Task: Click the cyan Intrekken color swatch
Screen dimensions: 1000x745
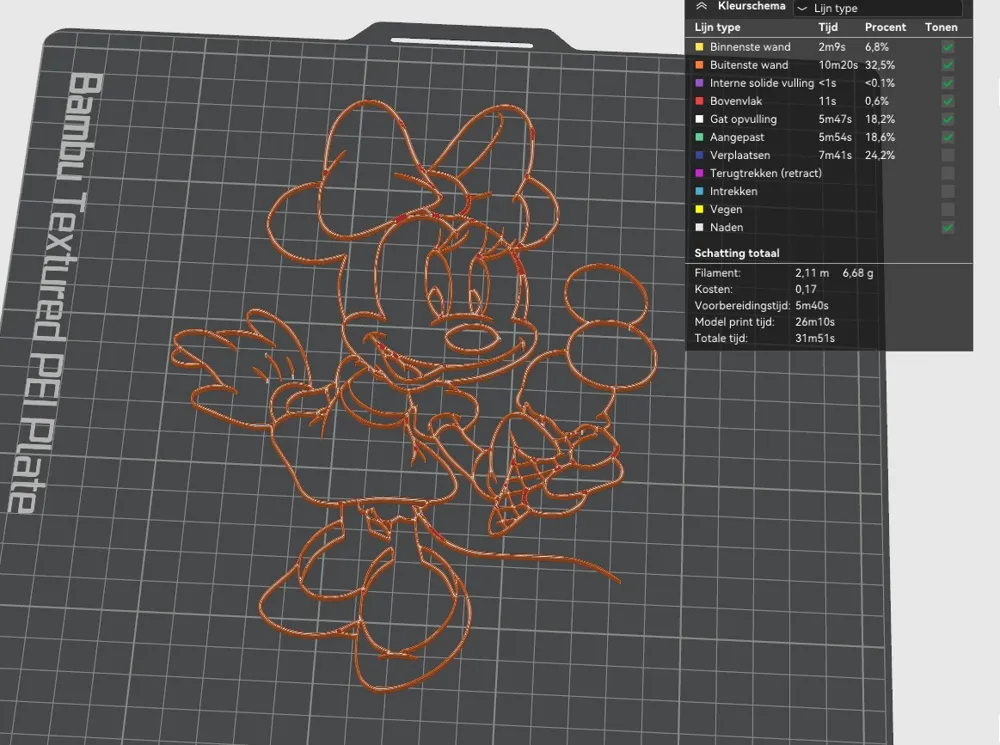Action: click(x=700, y=191)
